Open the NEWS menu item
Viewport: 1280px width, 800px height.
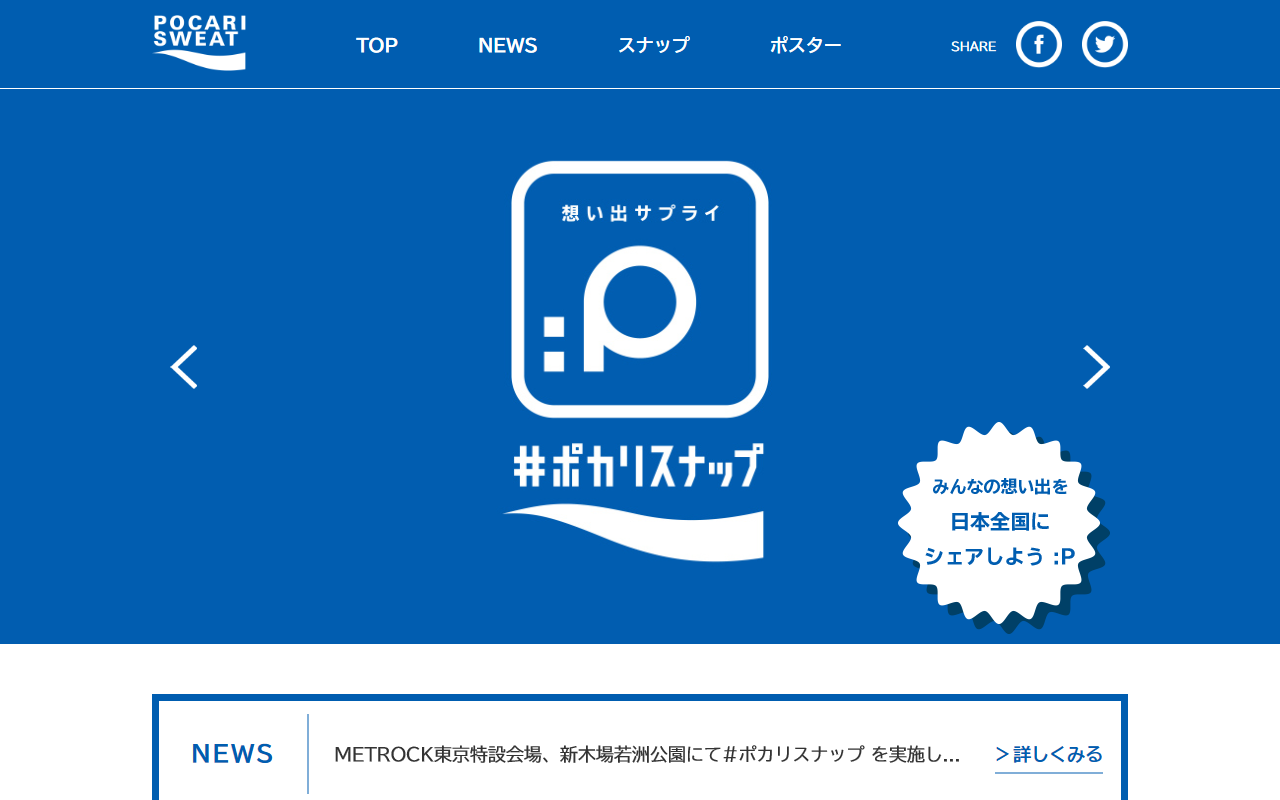(508, 45)
